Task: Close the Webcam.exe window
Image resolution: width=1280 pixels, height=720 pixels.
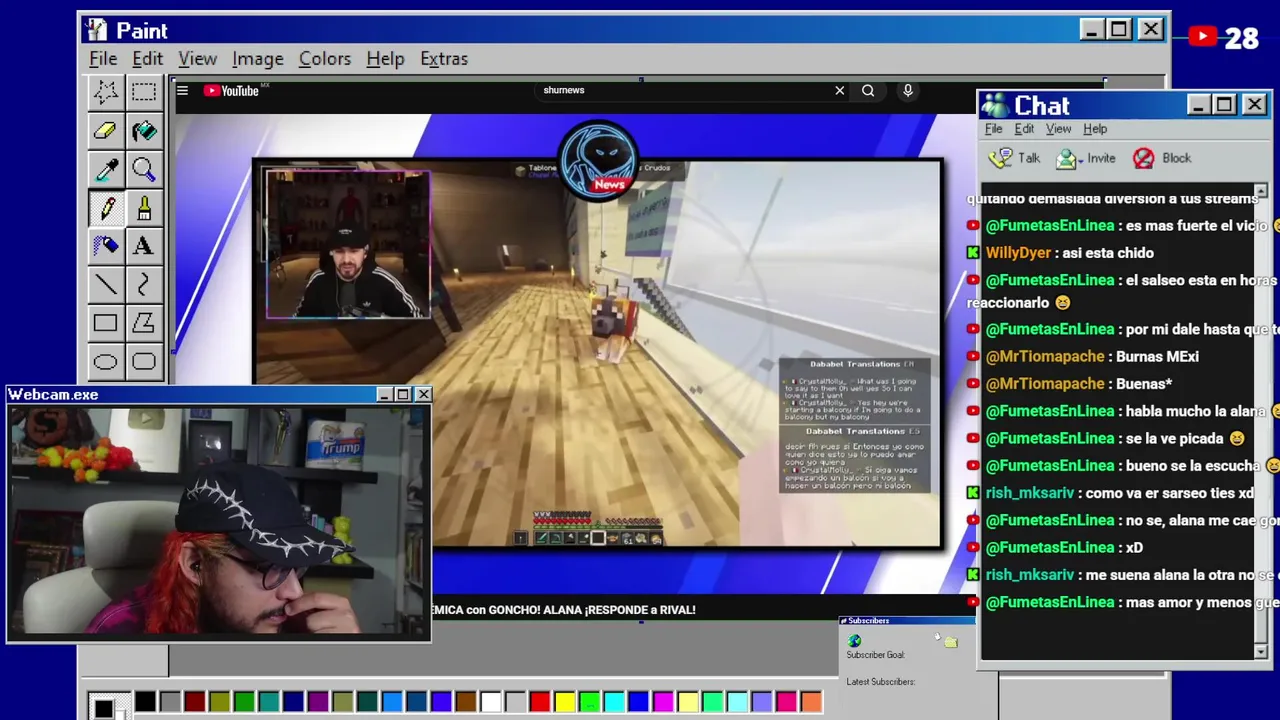Action: 423,395
